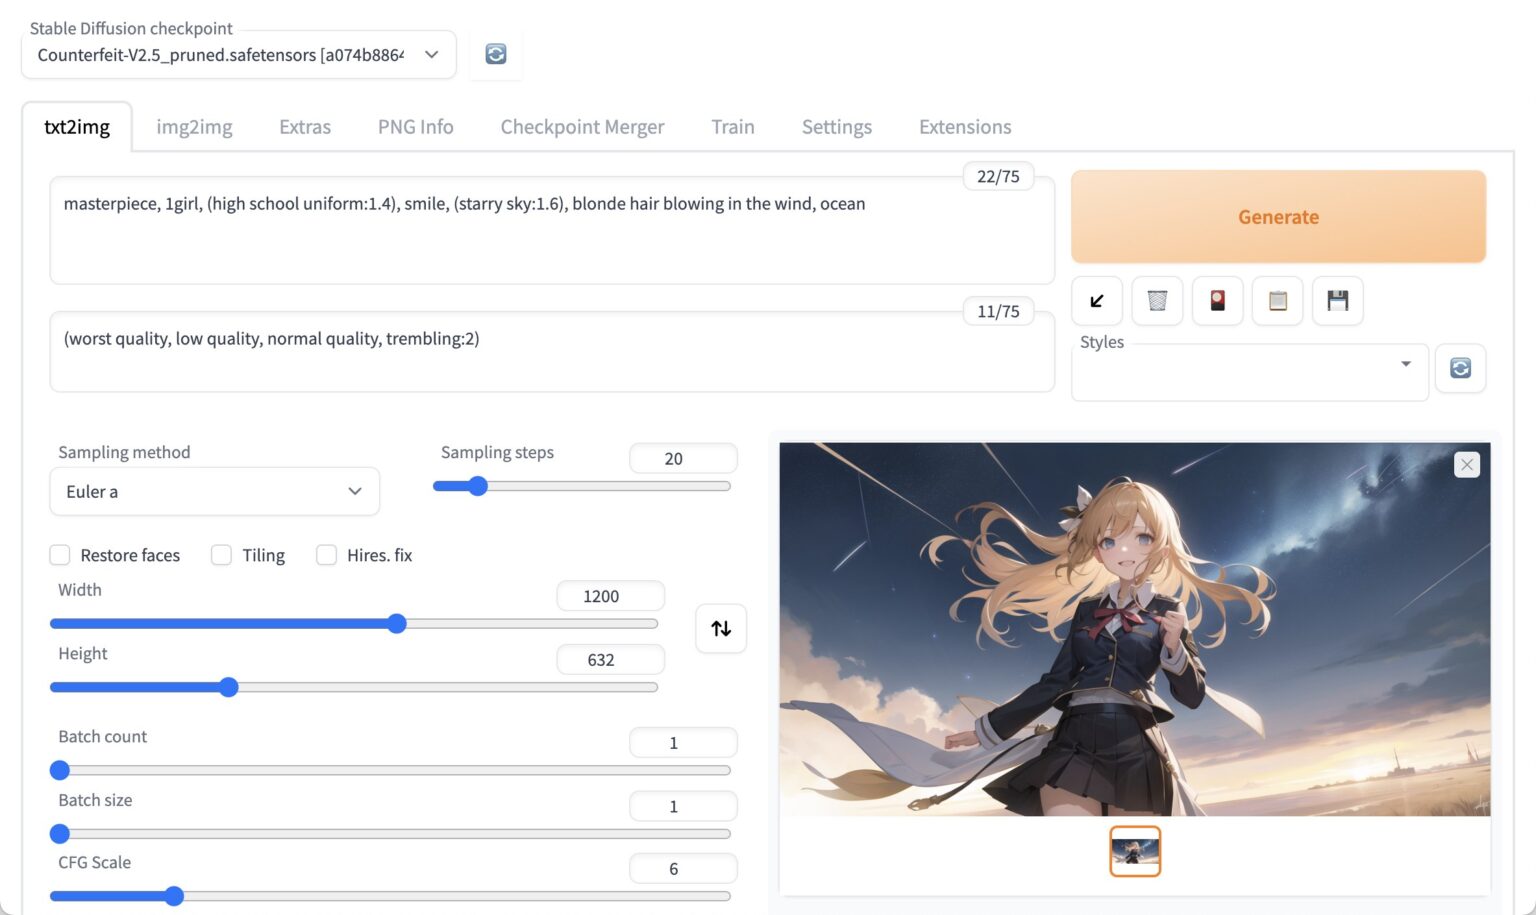Refresh the Stable Diffusion checkpoint list
1536x915 pixels.
click(x=495, y=54)
